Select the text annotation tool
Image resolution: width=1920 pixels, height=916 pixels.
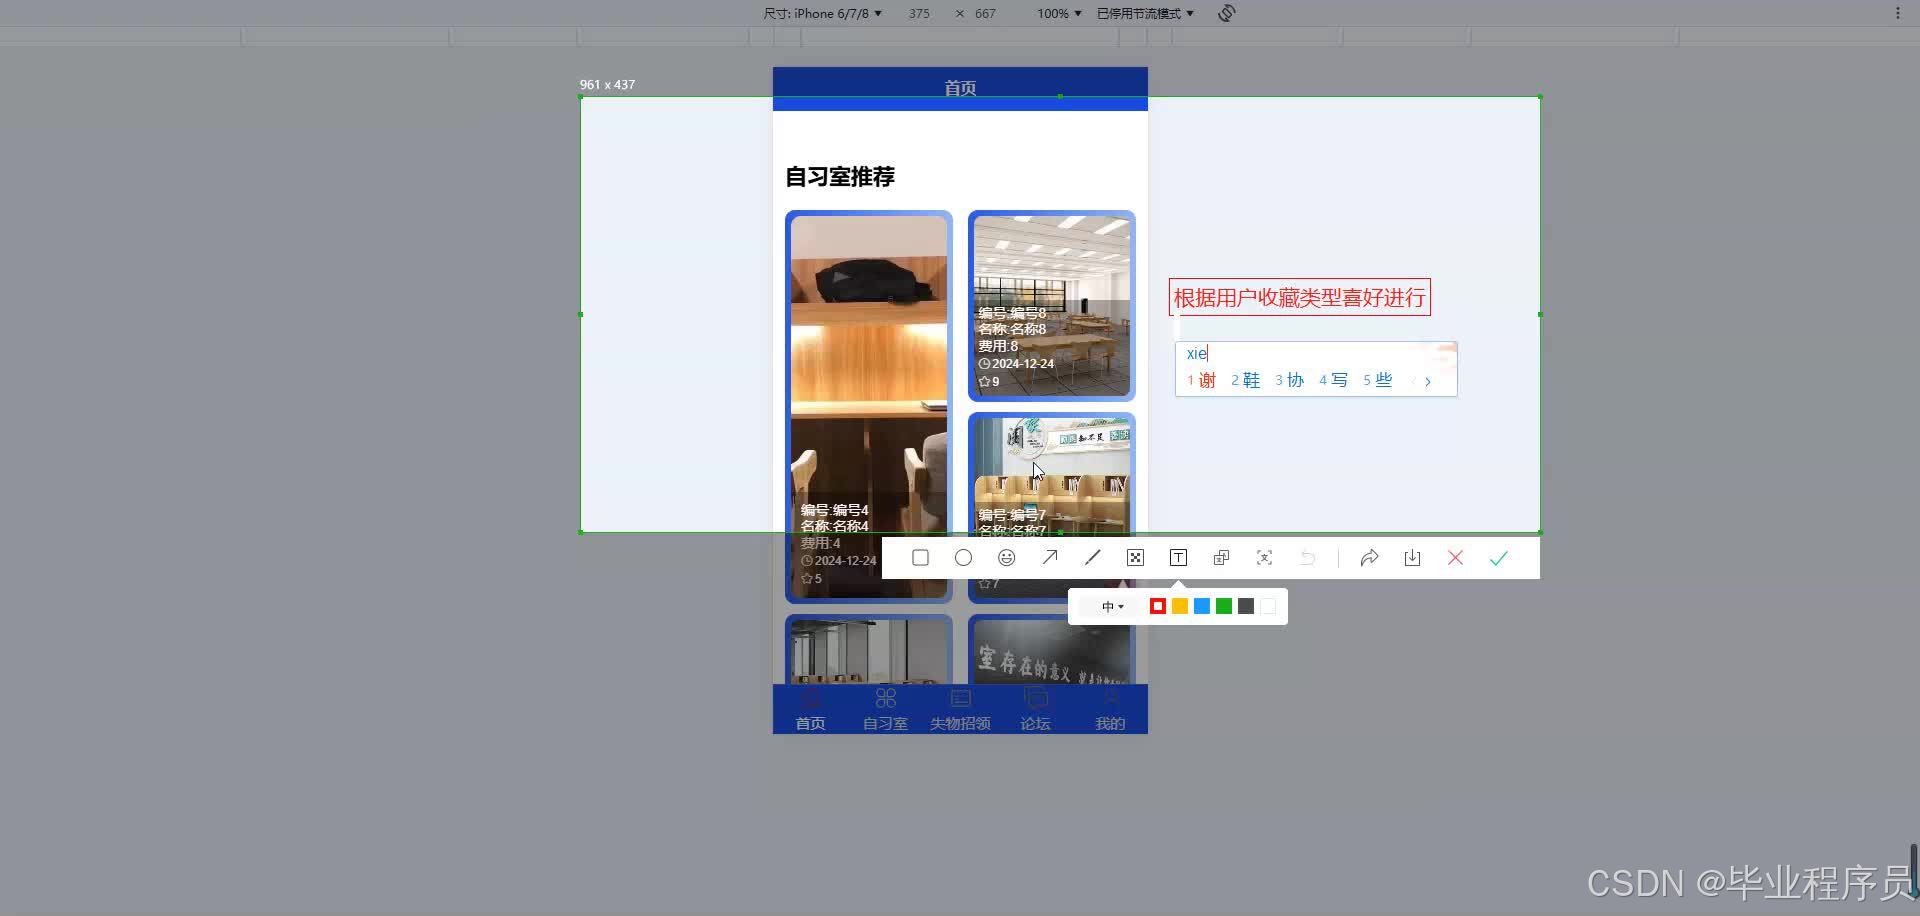point(1177,557)
